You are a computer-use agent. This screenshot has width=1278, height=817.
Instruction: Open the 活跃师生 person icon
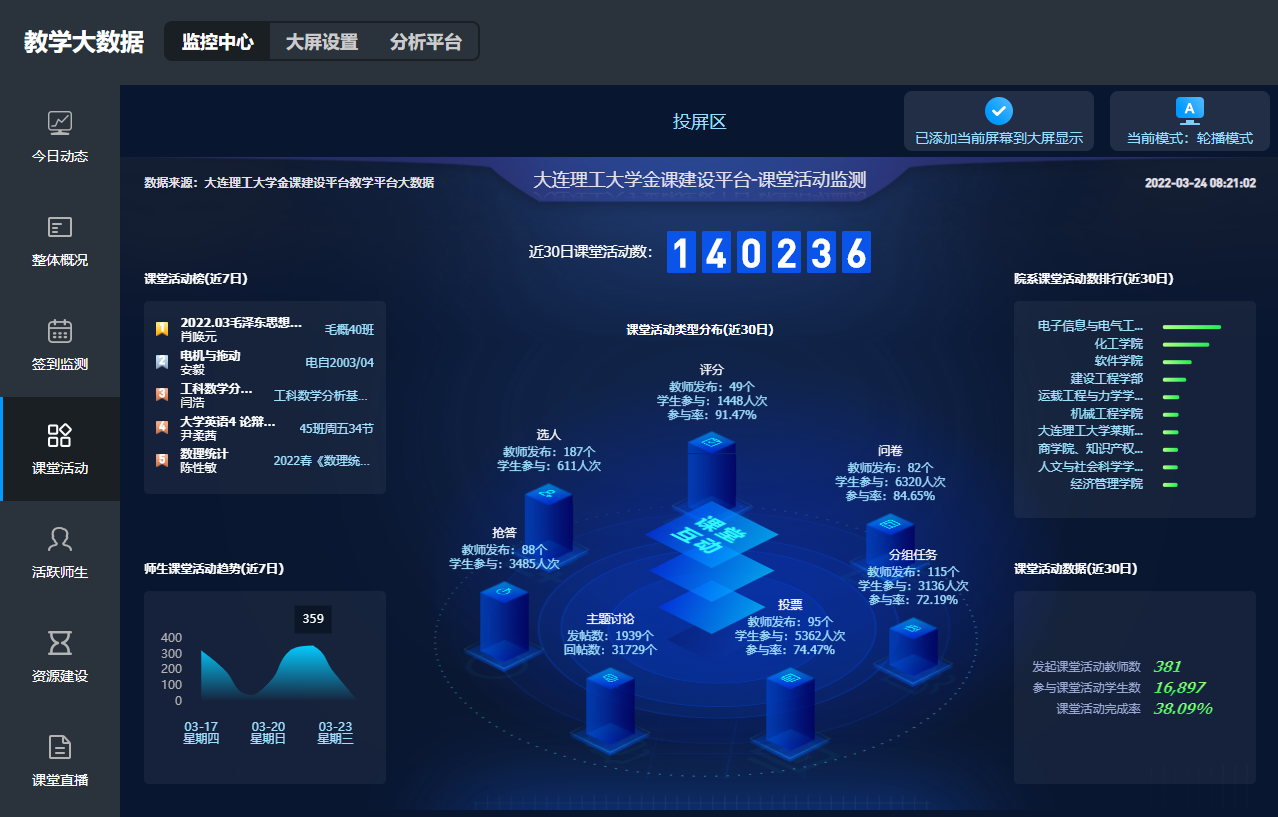coord(60,539)
